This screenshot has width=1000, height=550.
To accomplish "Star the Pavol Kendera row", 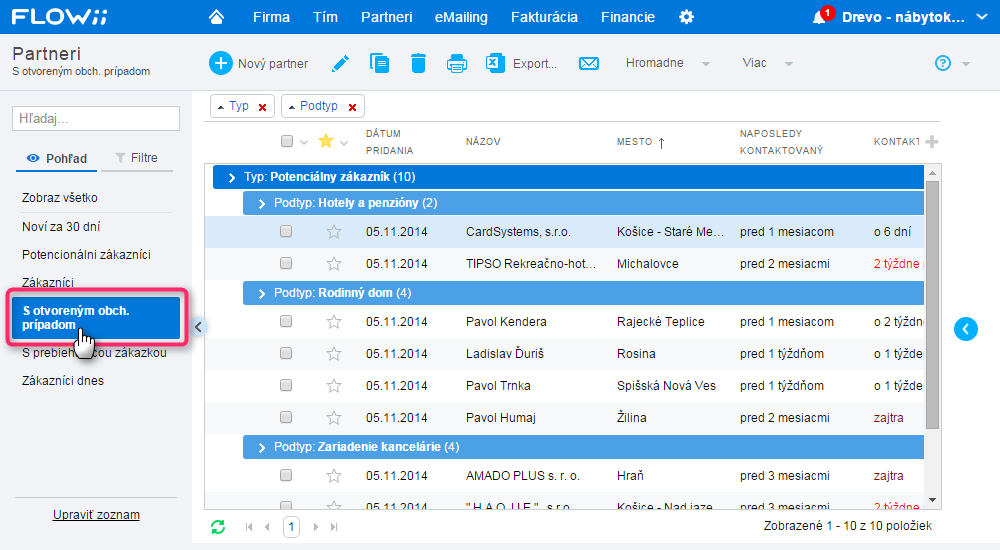I will click(334, 322).
